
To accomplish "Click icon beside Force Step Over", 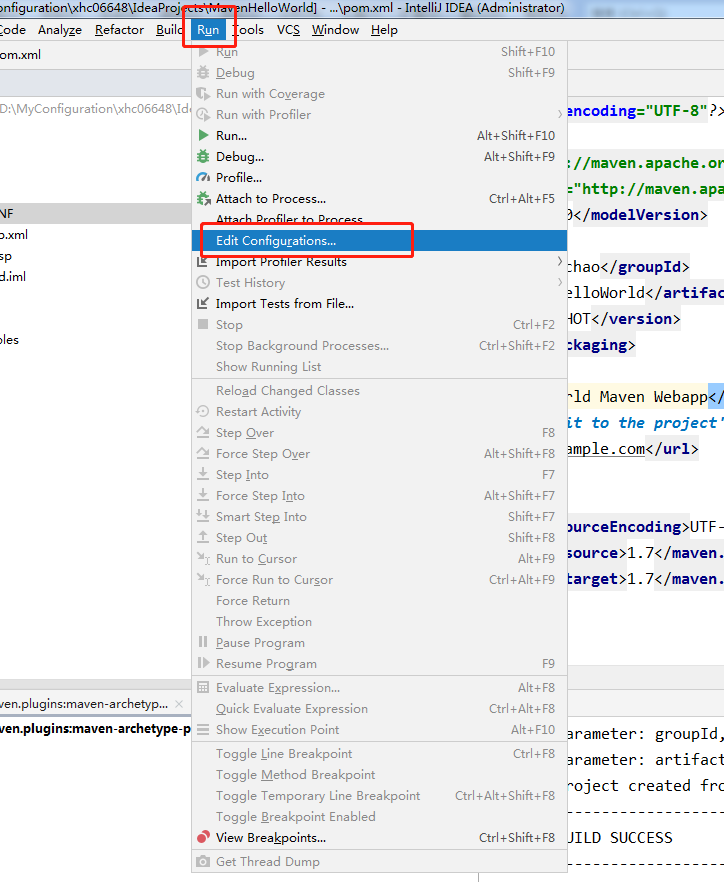I will click(203, 453).
